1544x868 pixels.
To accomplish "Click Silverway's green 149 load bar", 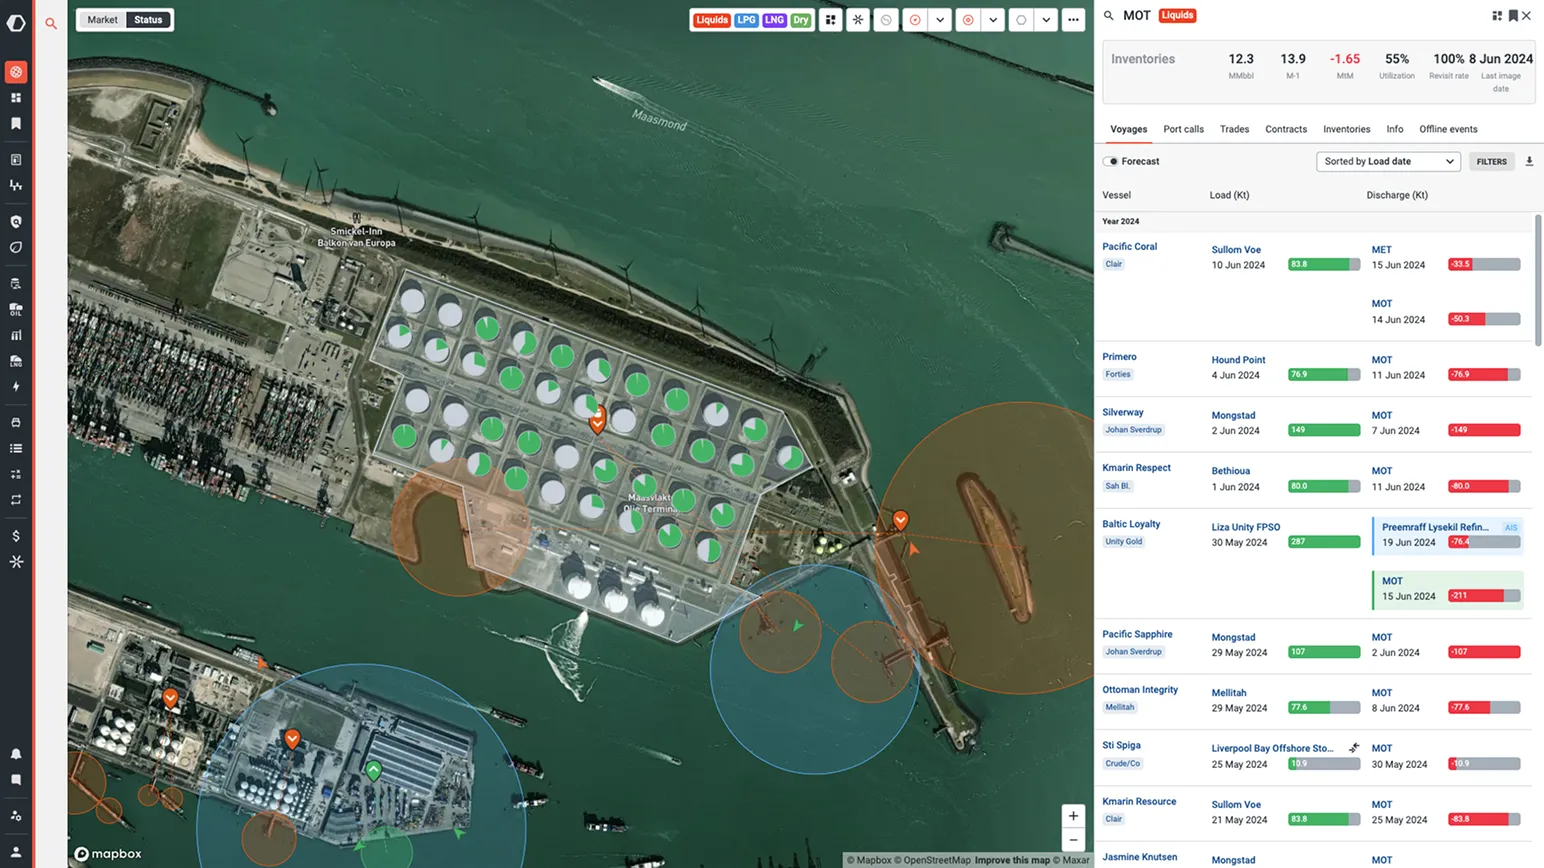I will pyautogui.click(x=1324, y=430).
